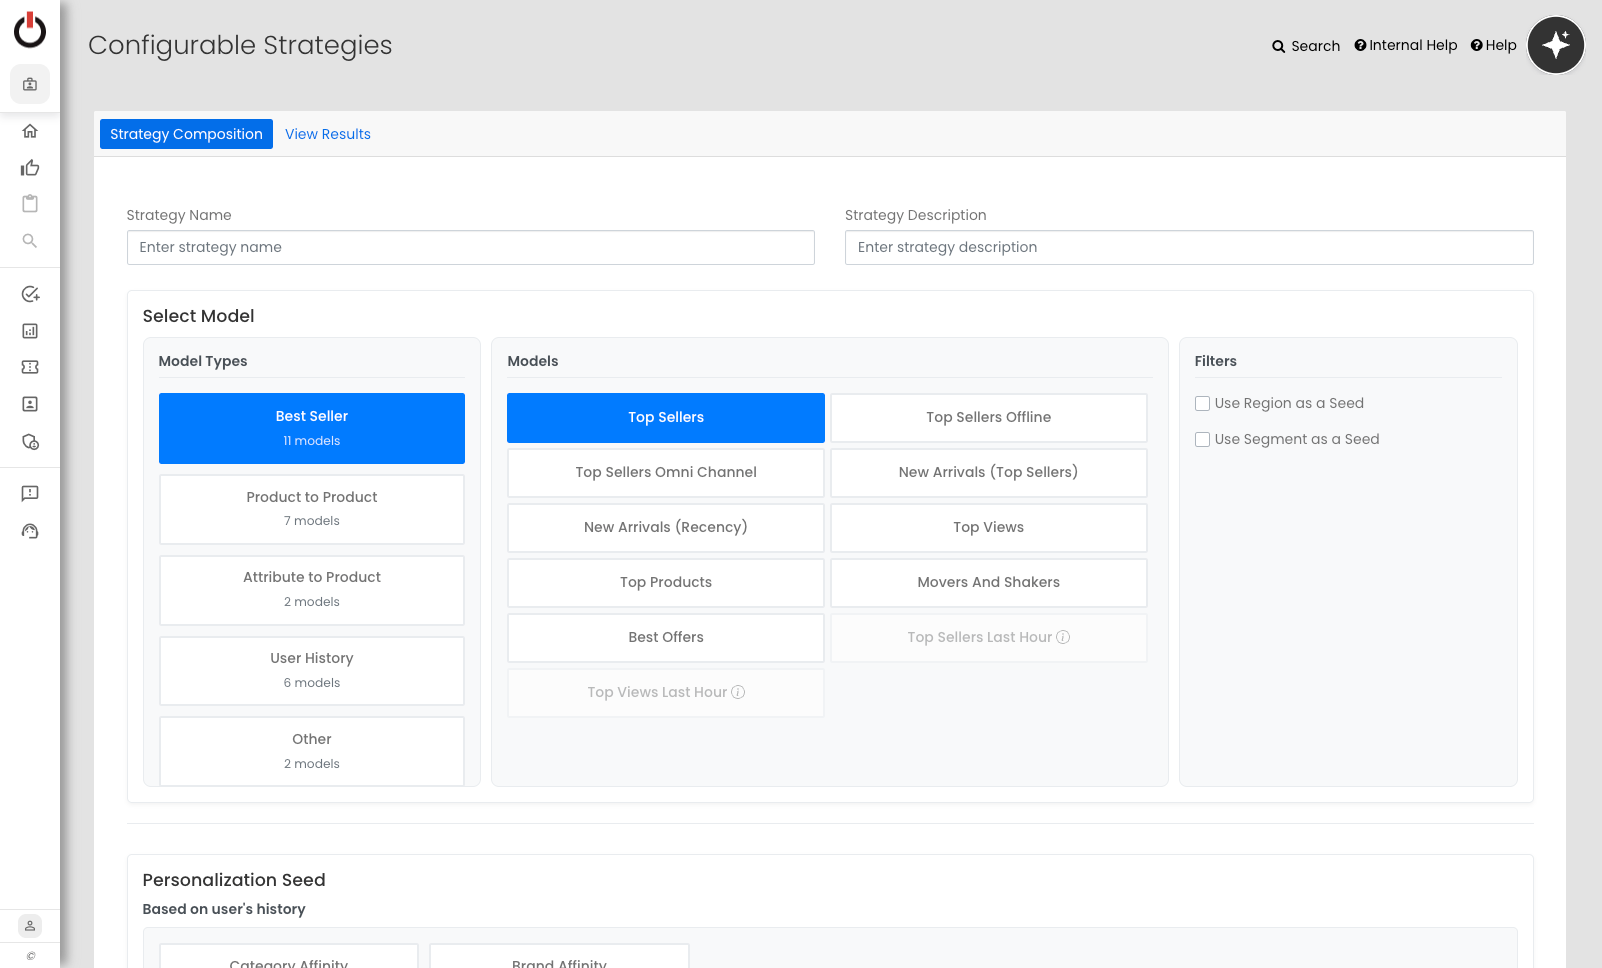Click the thumbs-up recommendations sidebar icon

pos(30,168)
